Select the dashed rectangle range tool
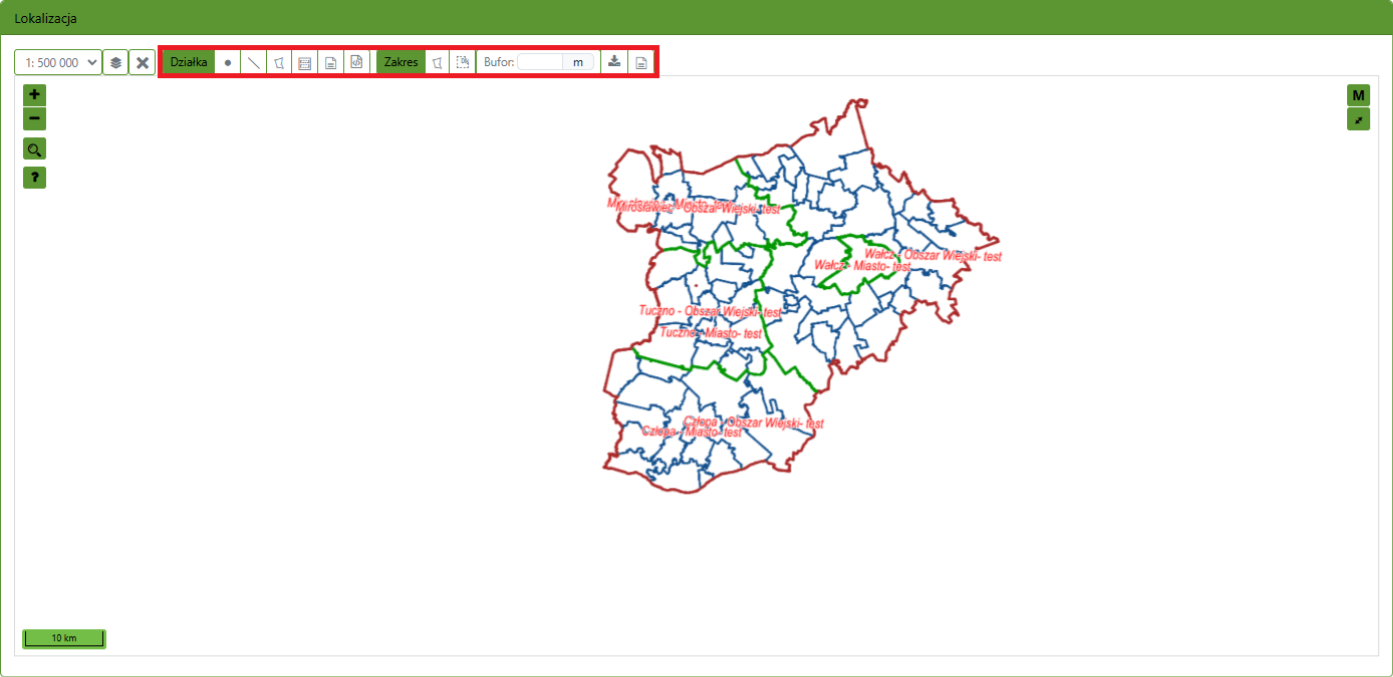This screenshot has height=677, width=1393. [462, 62]
